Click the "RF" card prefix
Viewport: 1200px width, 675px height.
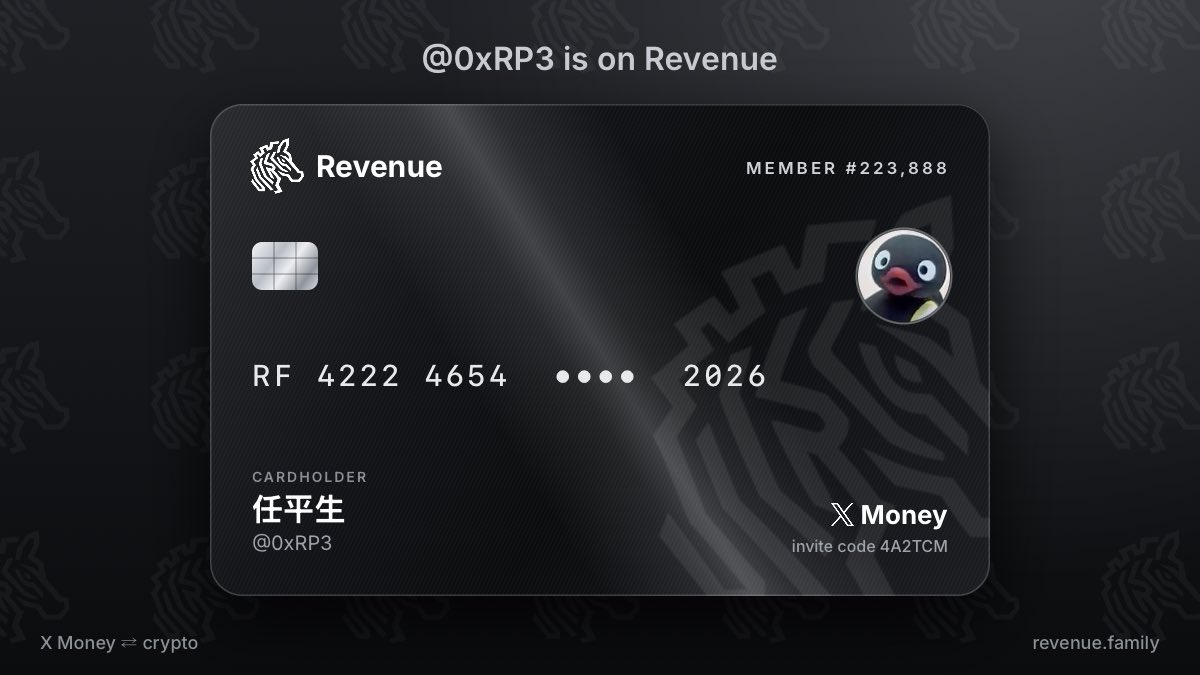pyautogui.click(x=271, y=376)
